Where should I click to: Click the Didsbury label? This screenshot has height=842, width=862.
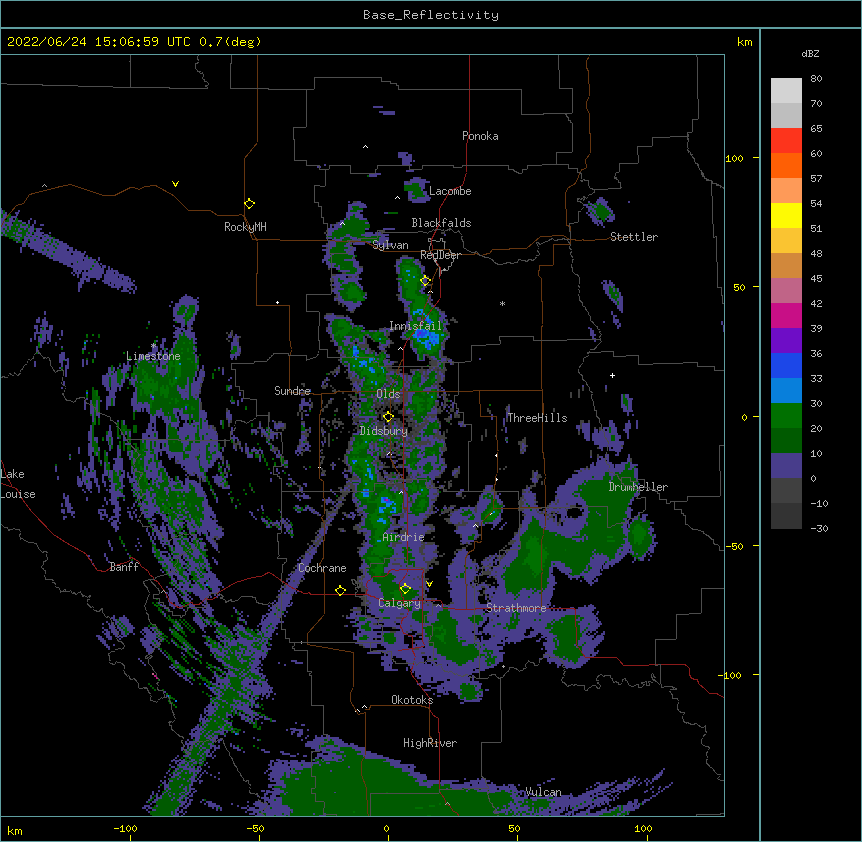[384, 431]
